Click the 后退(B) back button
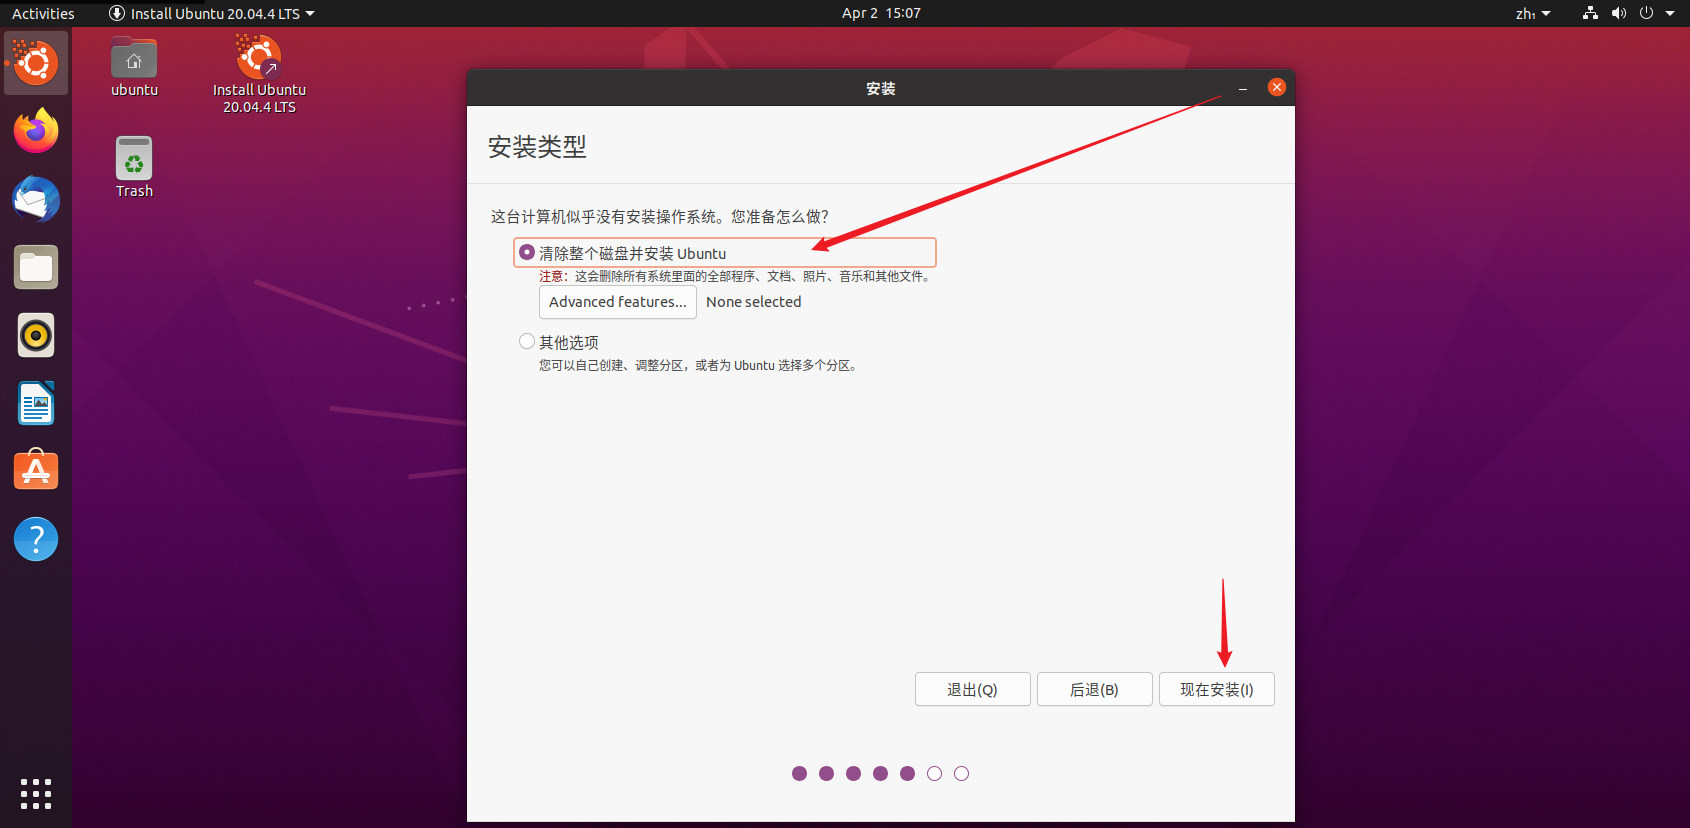The image size is (1690, 828). (x=1094, y=690)
